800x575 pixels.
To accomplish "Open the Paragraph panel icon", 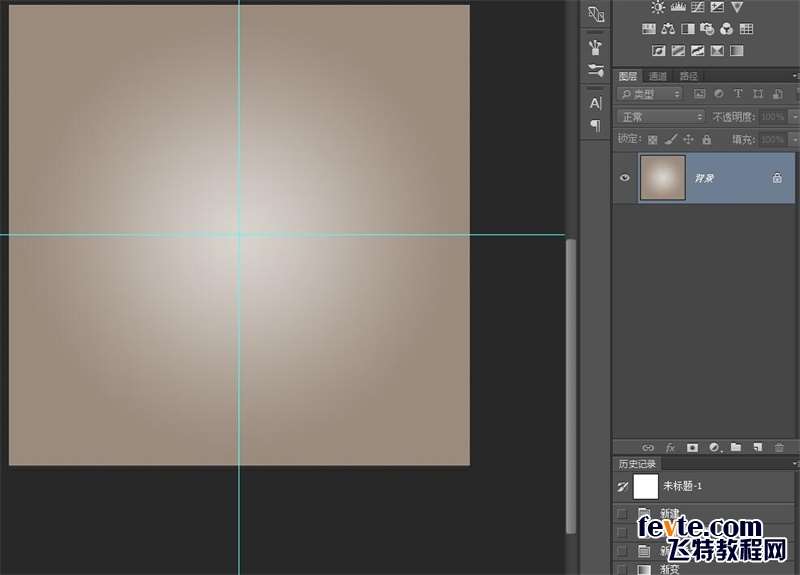I will (595, 125).
